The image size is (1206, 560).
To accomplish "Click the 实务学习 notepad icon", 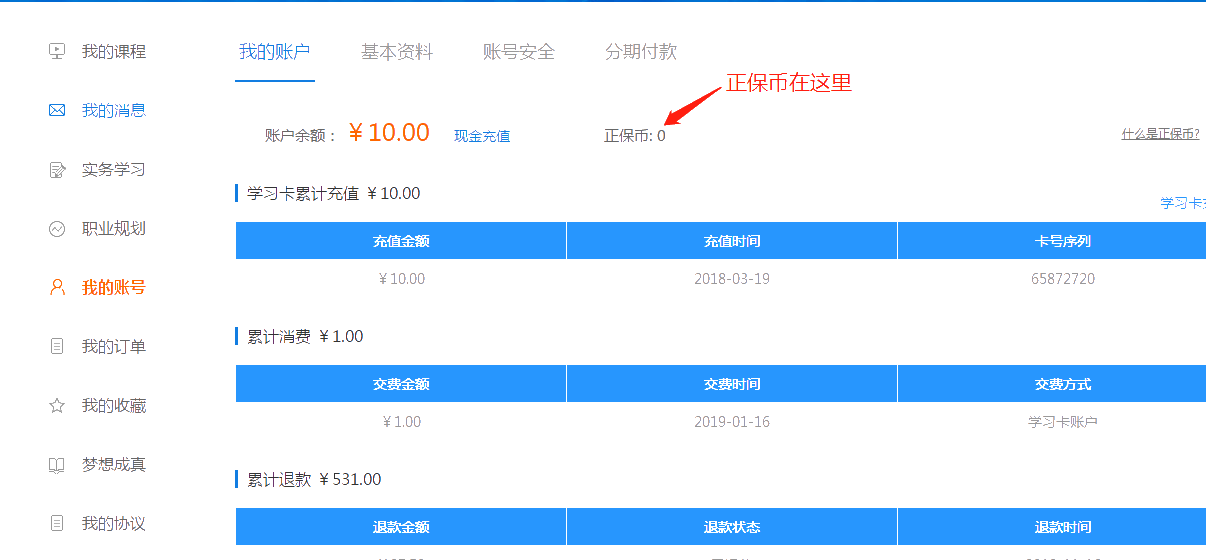I will coord(57,170).
